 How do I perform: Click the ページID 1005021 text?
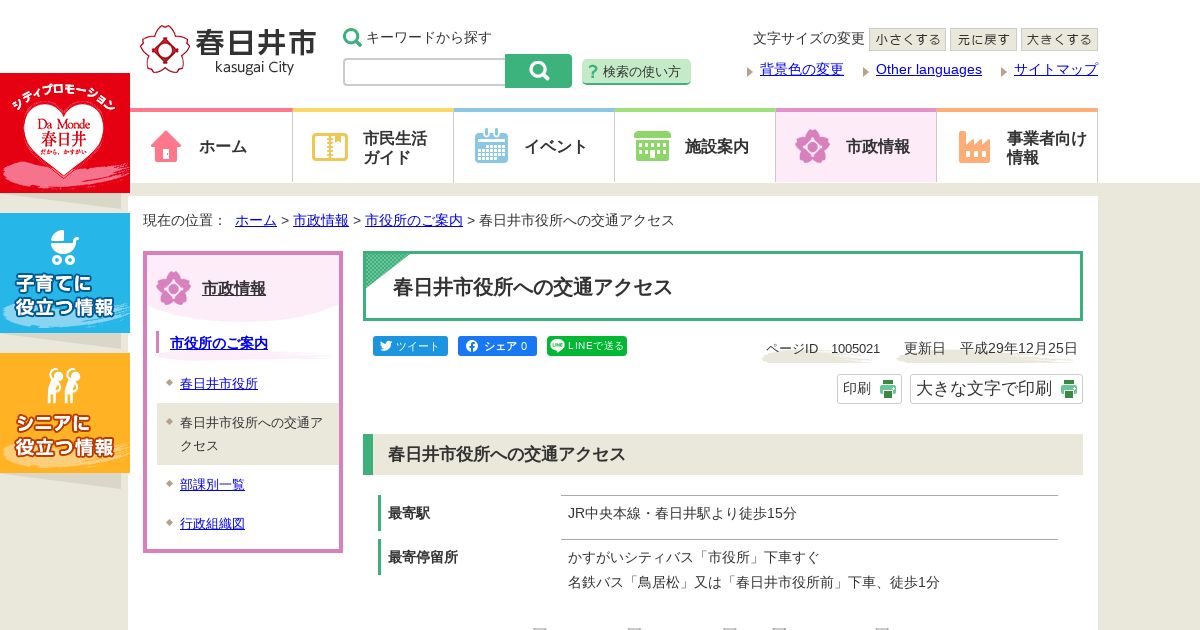823,348
